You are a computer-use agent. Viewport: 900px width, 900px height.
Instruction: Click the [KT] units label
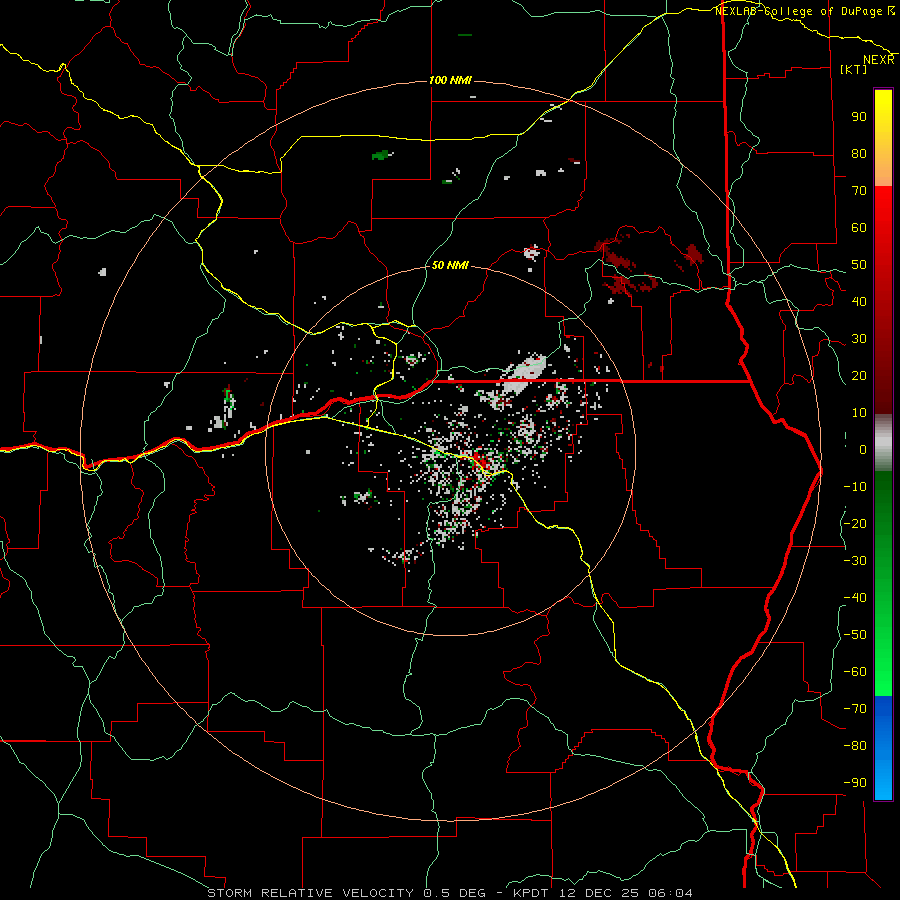(854, 69)
